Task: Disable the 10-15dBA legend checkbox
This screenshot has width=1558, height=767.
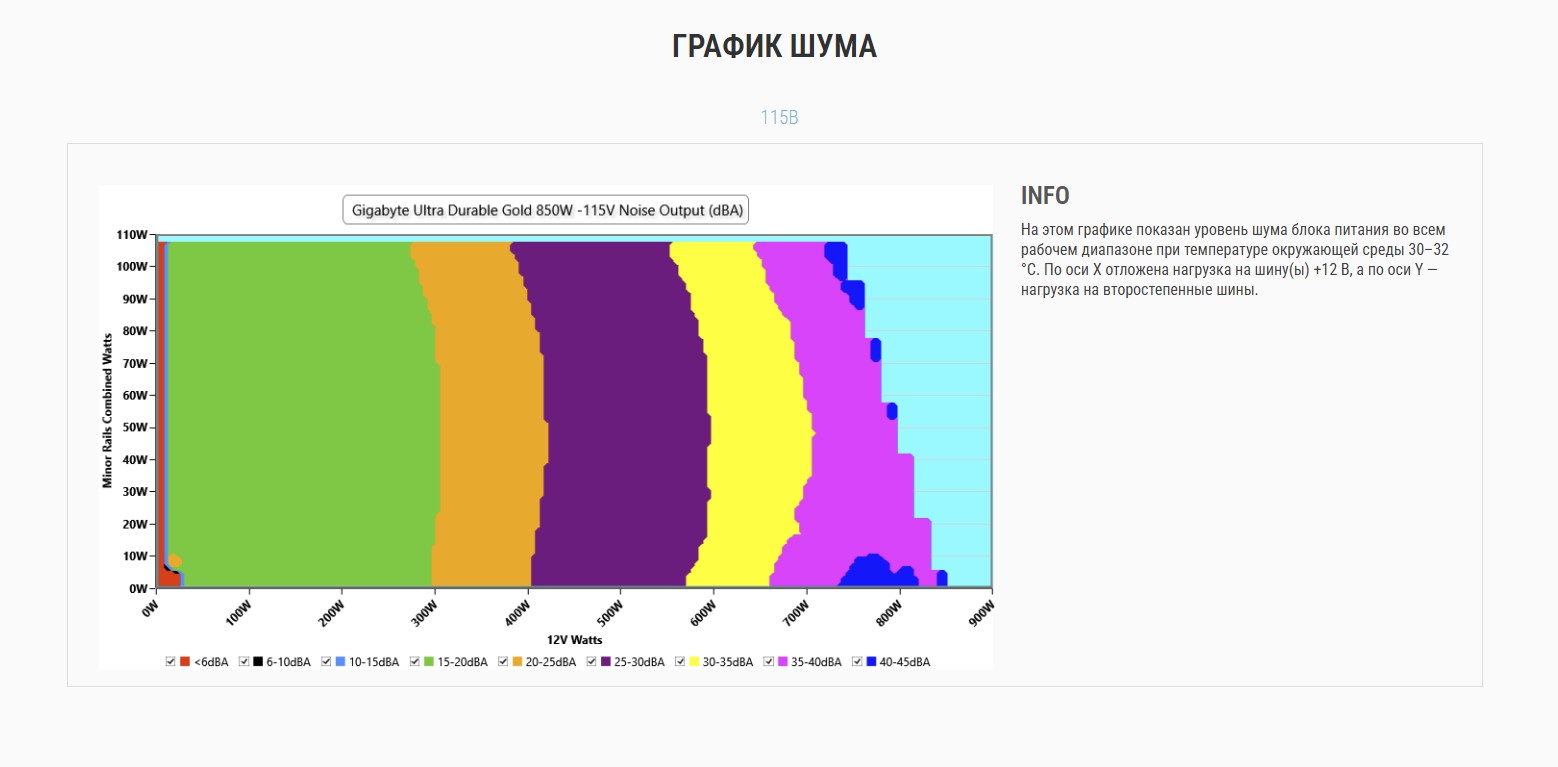Action: tap(326, 662)
